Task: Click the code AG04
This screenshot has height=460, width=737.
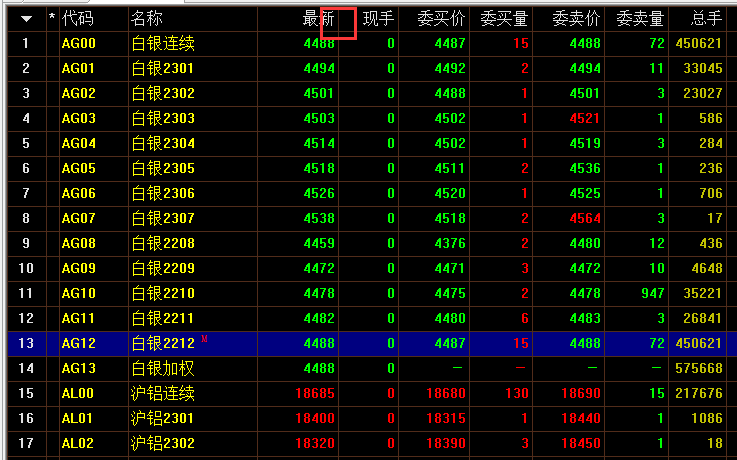Action: pyautogui.click(x=78, y=143)
